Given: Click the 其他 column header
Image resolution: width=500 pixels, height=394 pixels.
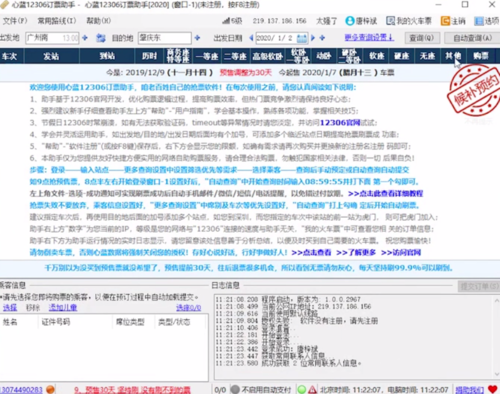Looking at the screenshot, I should point(453,56).
